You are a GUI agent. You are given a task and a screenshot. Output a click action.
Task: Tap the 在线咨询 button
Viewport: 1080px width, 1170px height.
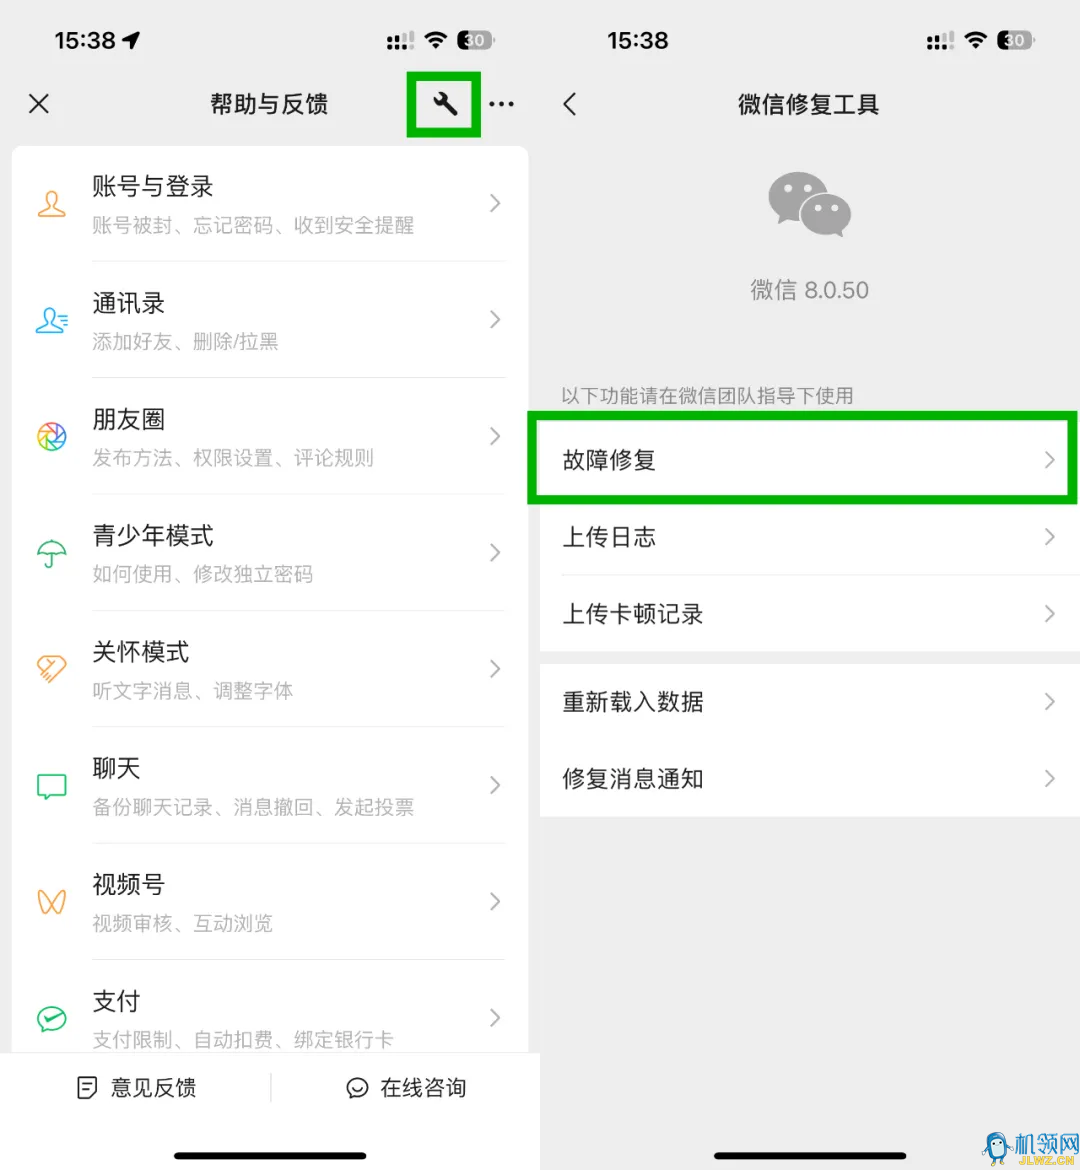coord(406,1087)
